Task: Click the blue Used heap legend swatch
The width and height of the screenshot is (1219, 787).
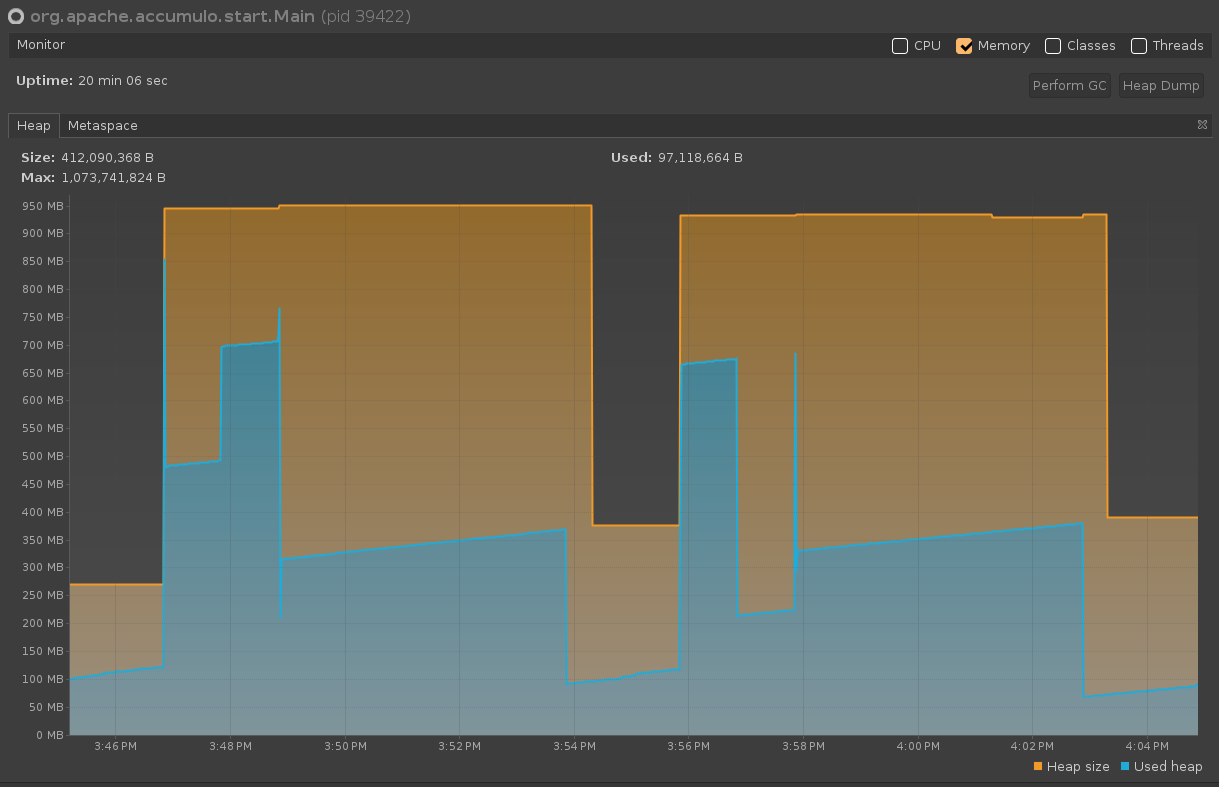Action: [x=1125, y=767]
